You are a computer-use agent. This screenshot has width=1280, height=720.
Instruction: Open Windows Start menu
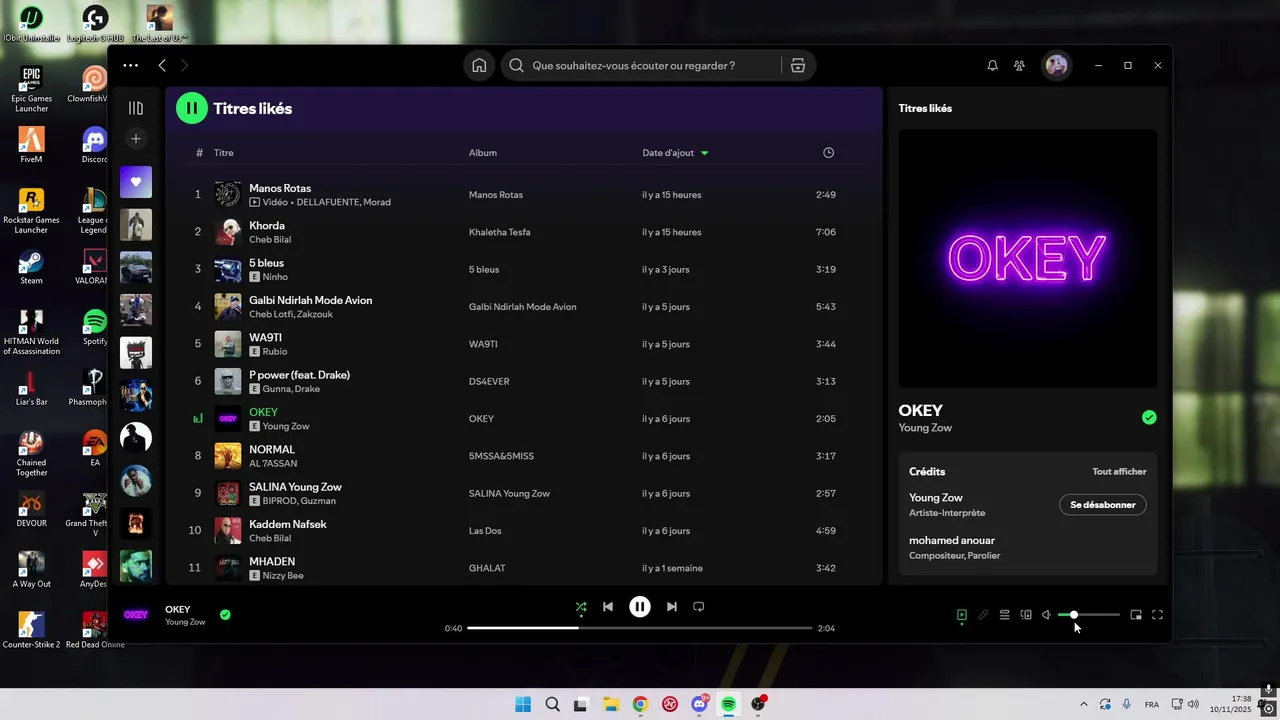[523, 704]
